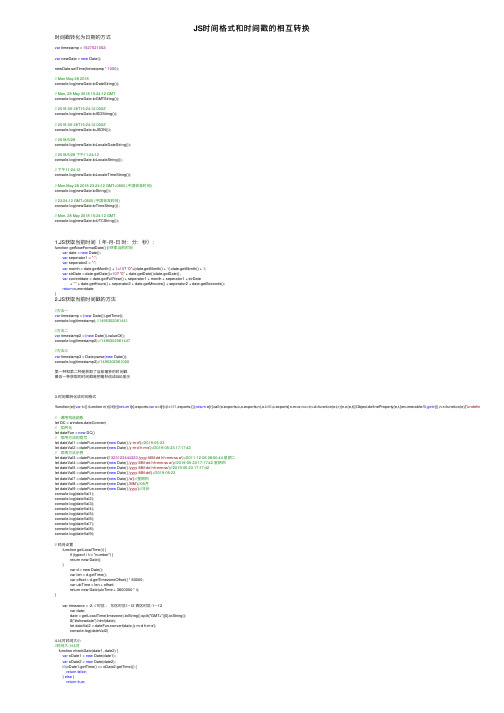The width and height of the screenshot is (504, 713).
Task: Click the line "var timestamp3 = Date.parse(new Date());"
Action: click(91, 356)
